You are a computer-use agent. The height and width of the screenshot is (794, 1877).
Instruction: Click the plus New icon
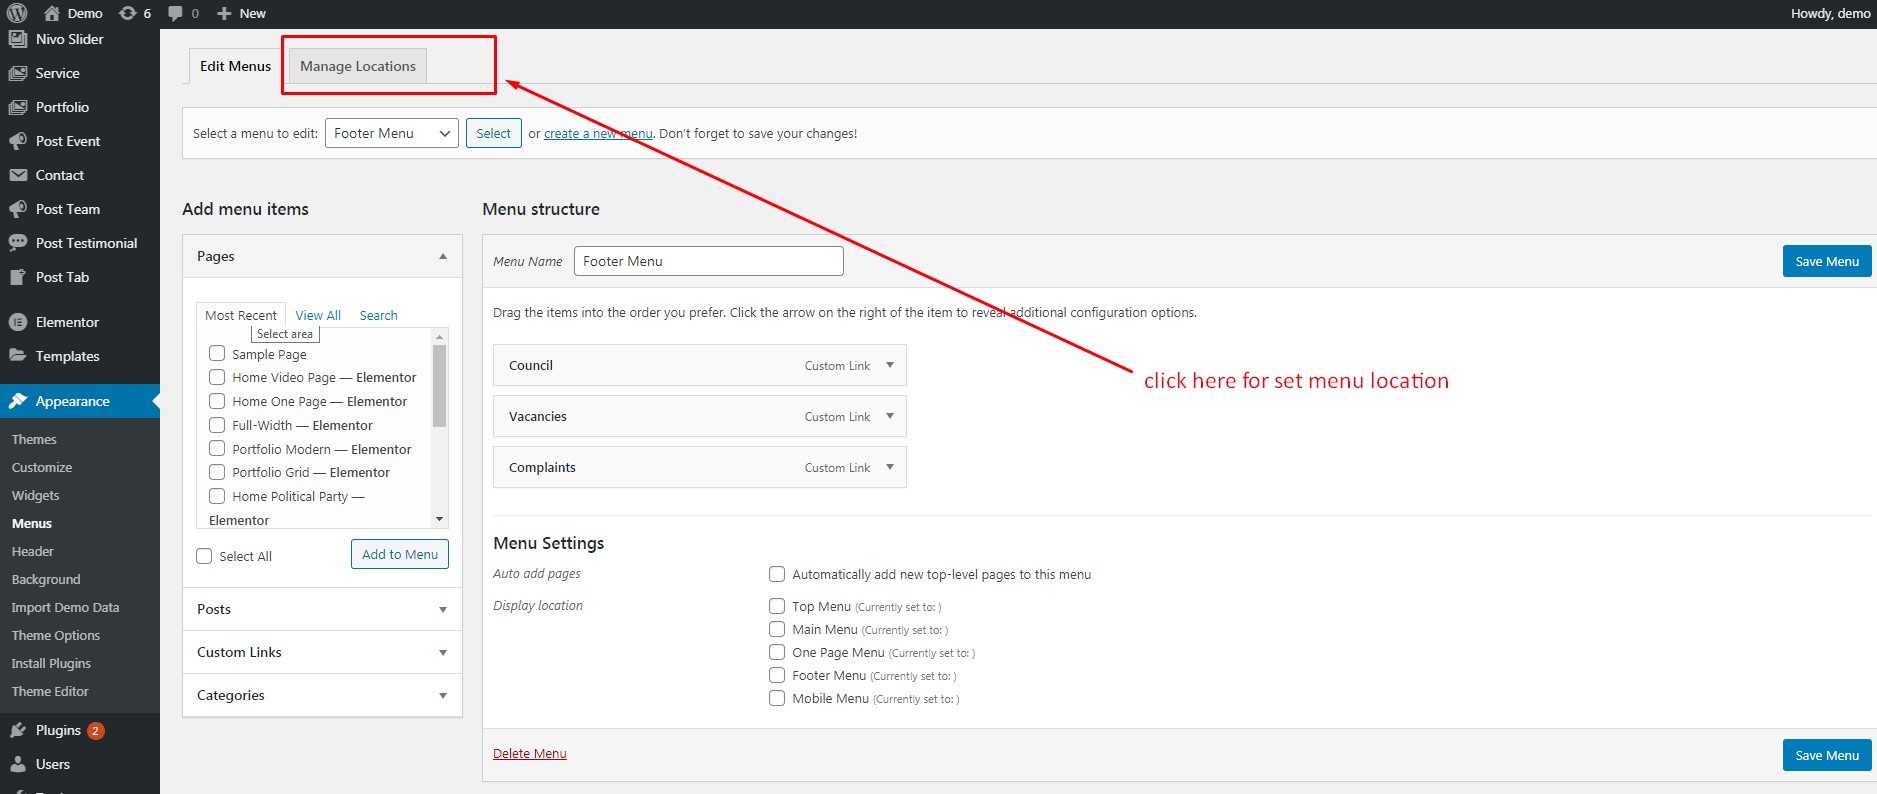(224, 13)
